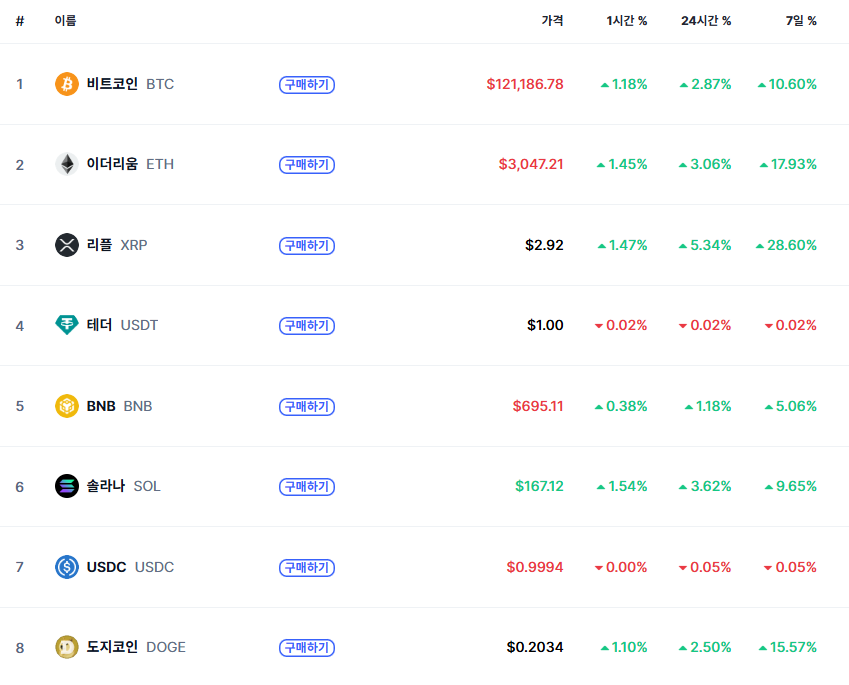The height and width of the screenshot is (685, 849).
Task: Click the Solana logo icon
Action: pyautogui.click(x=66, y=486)
